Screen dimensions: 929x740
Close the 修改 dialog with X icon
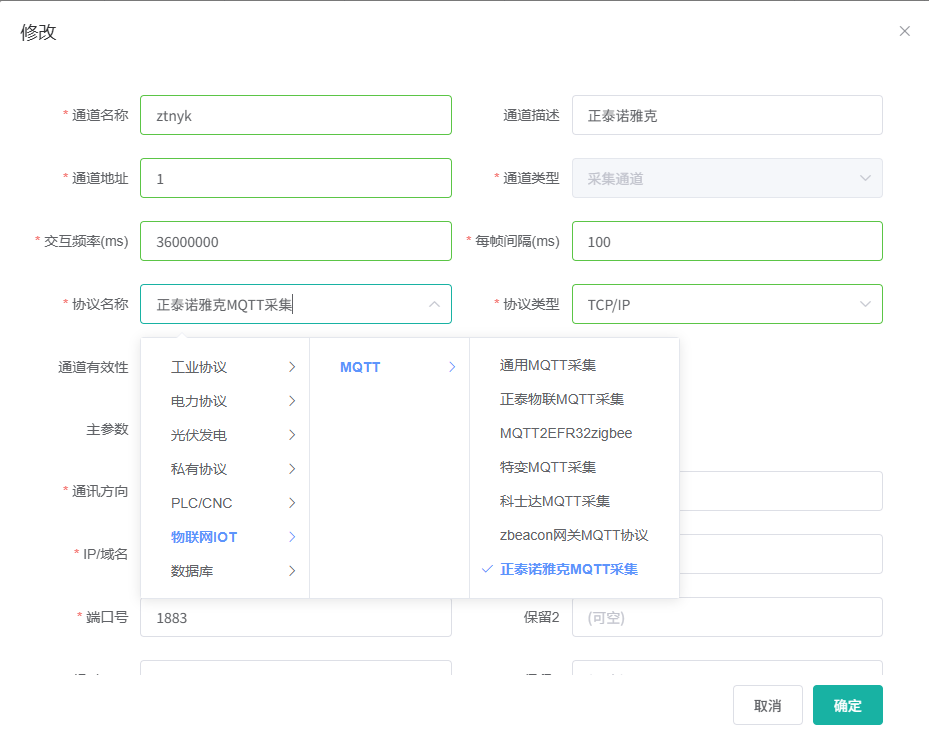904,31
